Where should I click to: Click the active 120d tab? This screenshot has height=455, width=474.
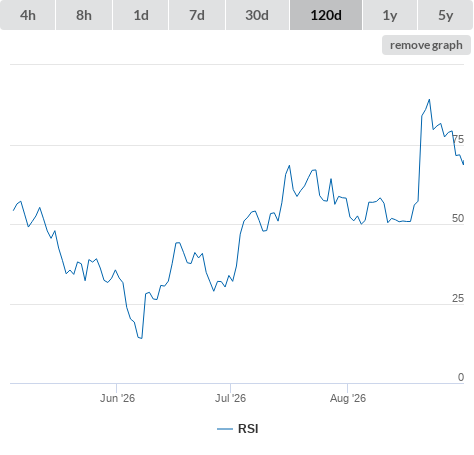[326, 15]
